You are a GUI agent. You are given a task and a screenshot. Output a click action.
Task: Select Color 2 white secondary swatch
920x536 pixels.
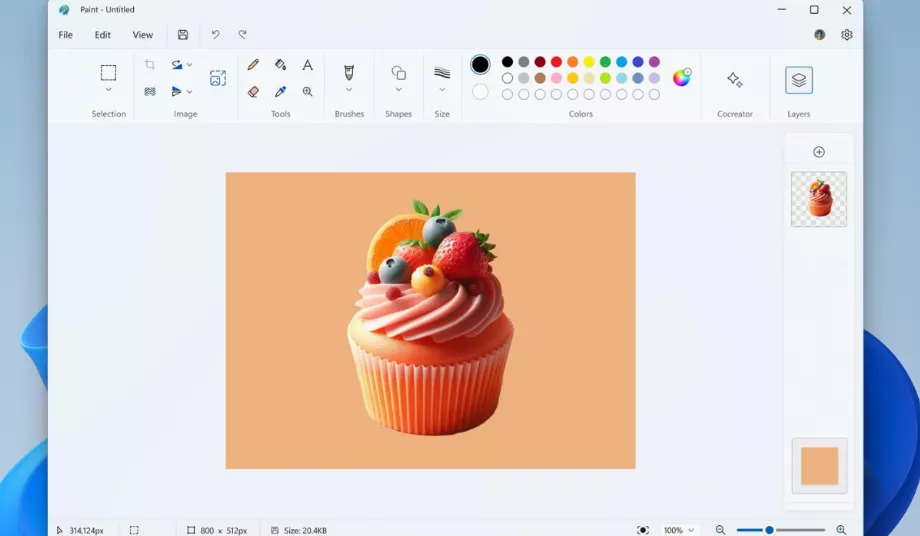(x=480, y=92)
